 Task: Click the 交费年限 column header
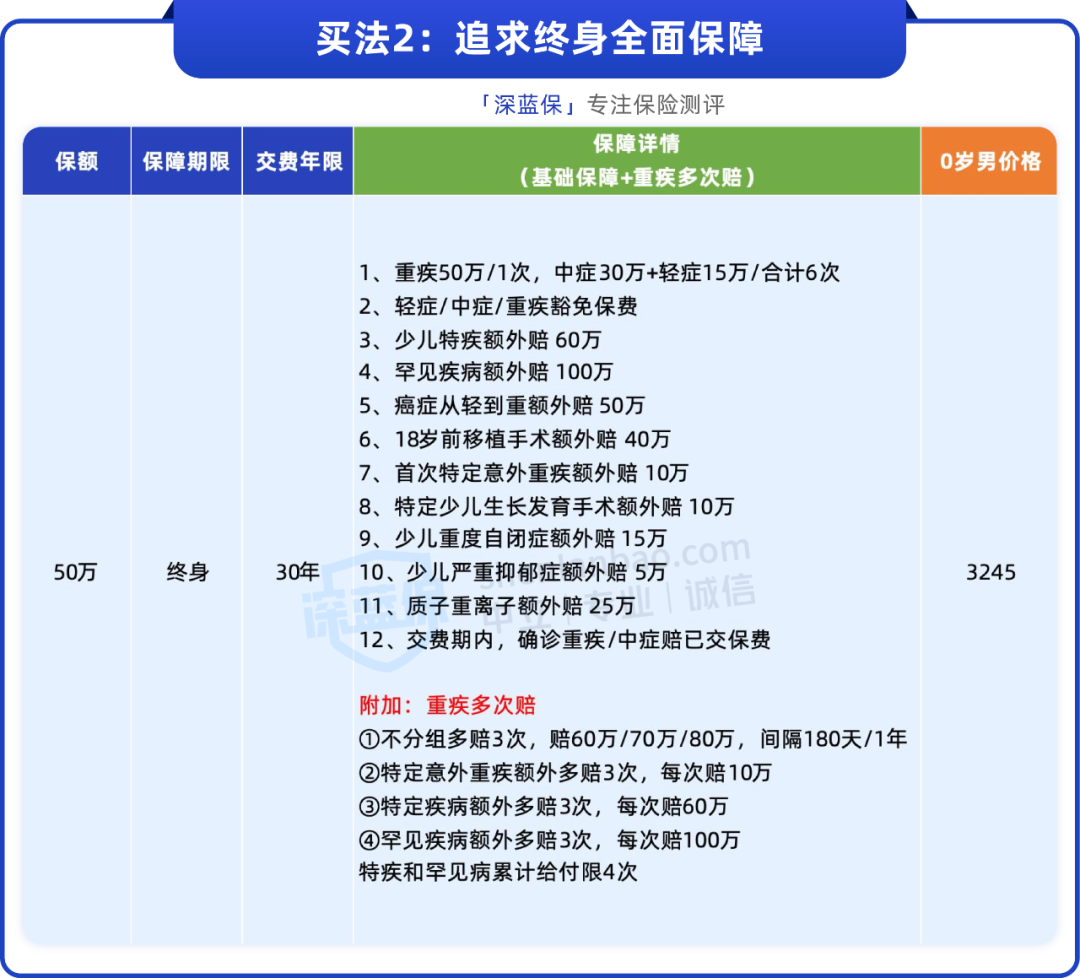tap(298, 158)
